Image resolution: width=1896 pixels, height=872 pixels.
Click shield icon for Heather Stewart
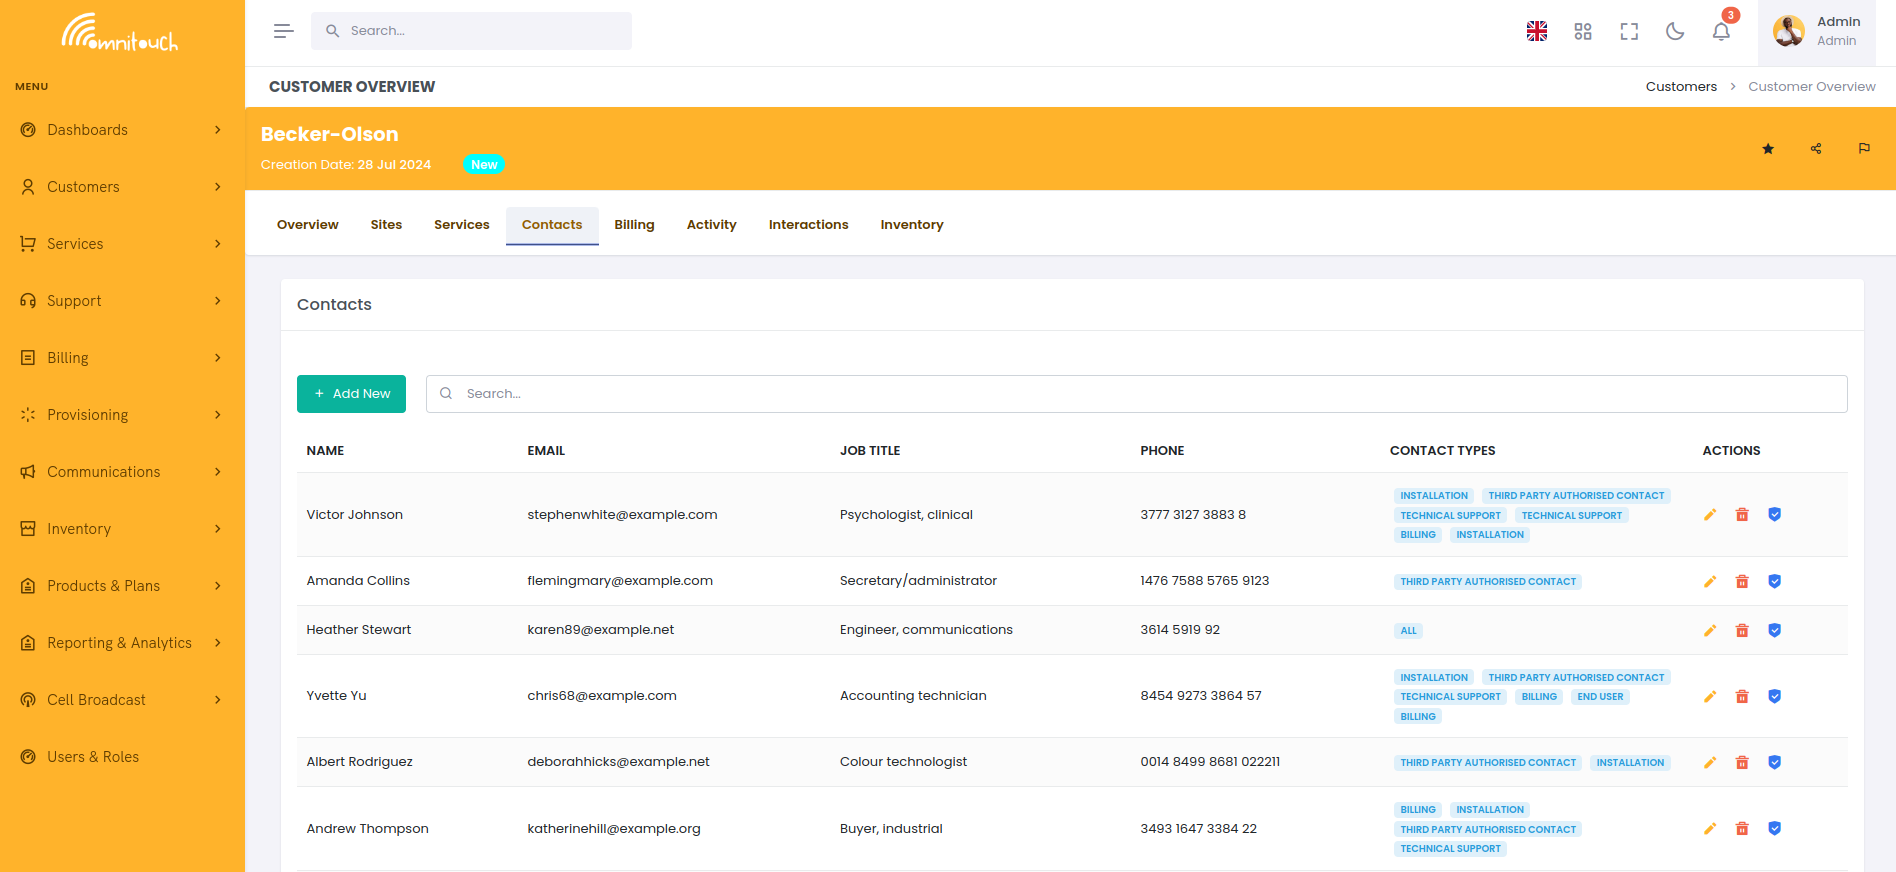(1774, 630)
